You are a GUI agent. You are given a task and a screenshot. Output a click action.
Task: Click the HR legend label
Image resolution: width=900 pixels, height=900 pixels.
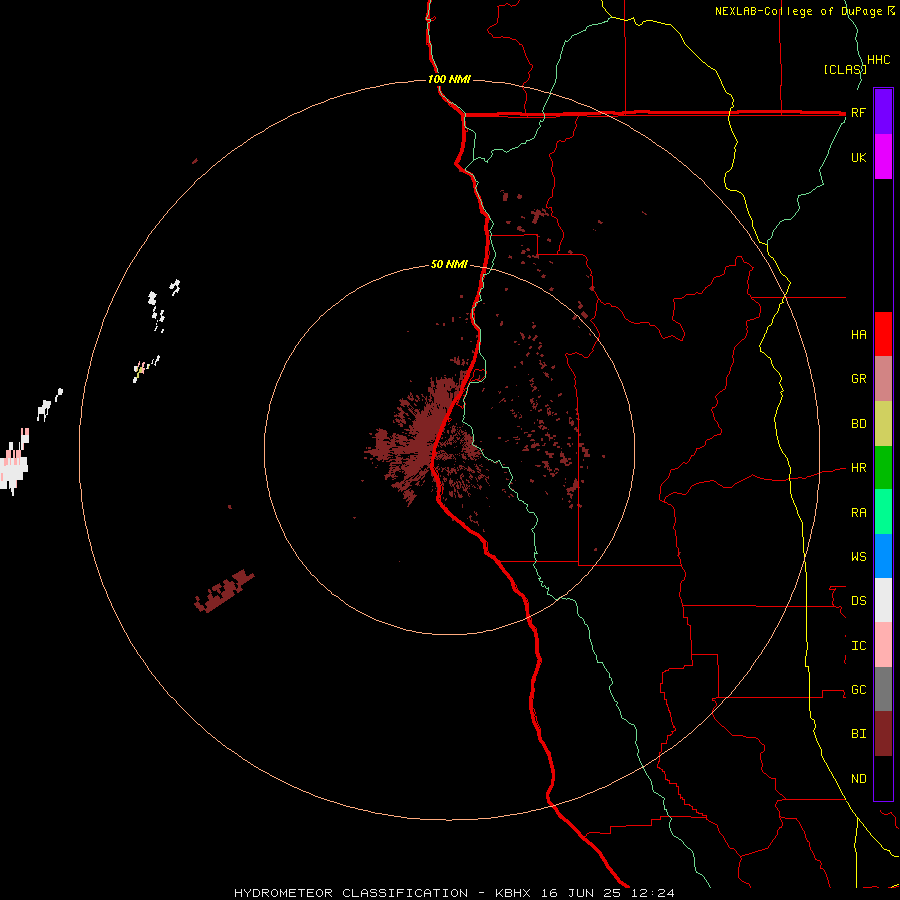(x=858, y=468)
